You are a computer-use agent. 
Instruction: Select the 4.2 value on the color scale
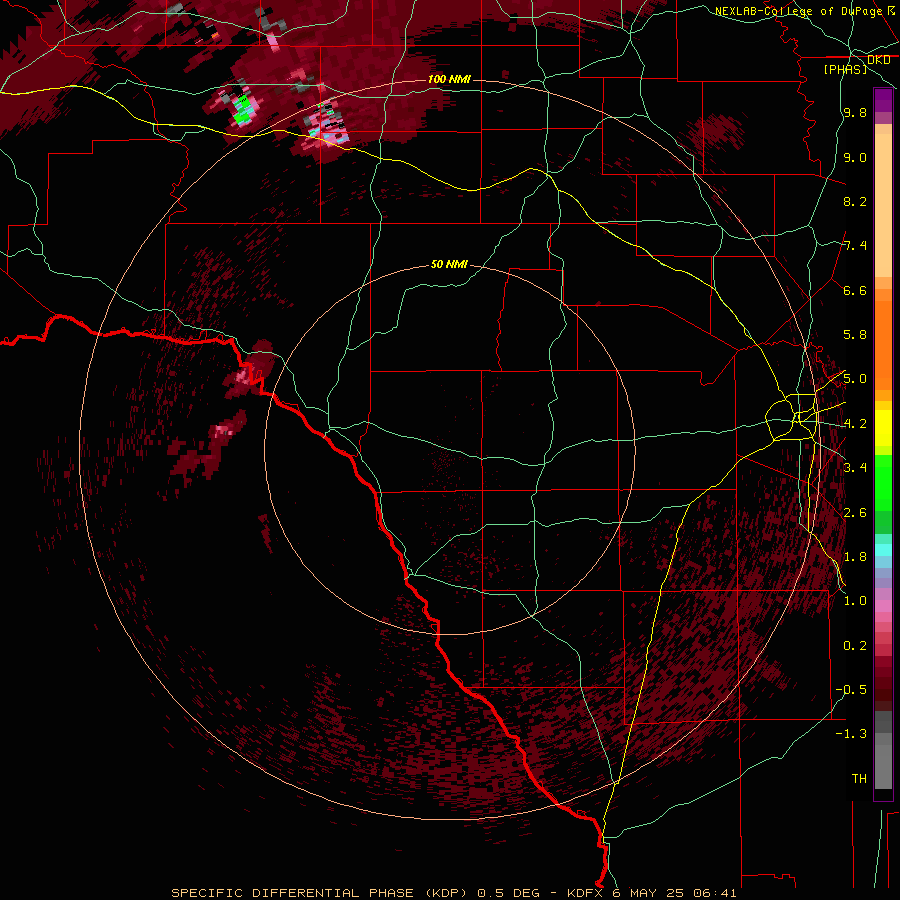pos(855,424)
